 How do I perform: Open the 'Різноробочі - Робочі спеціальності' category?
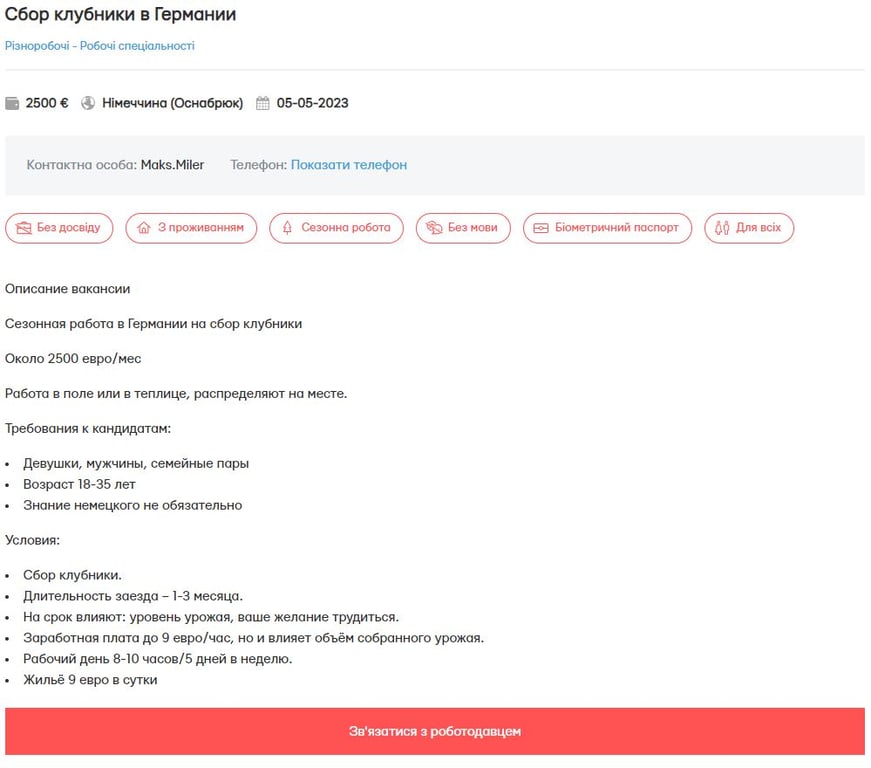(x=101, y=46)
